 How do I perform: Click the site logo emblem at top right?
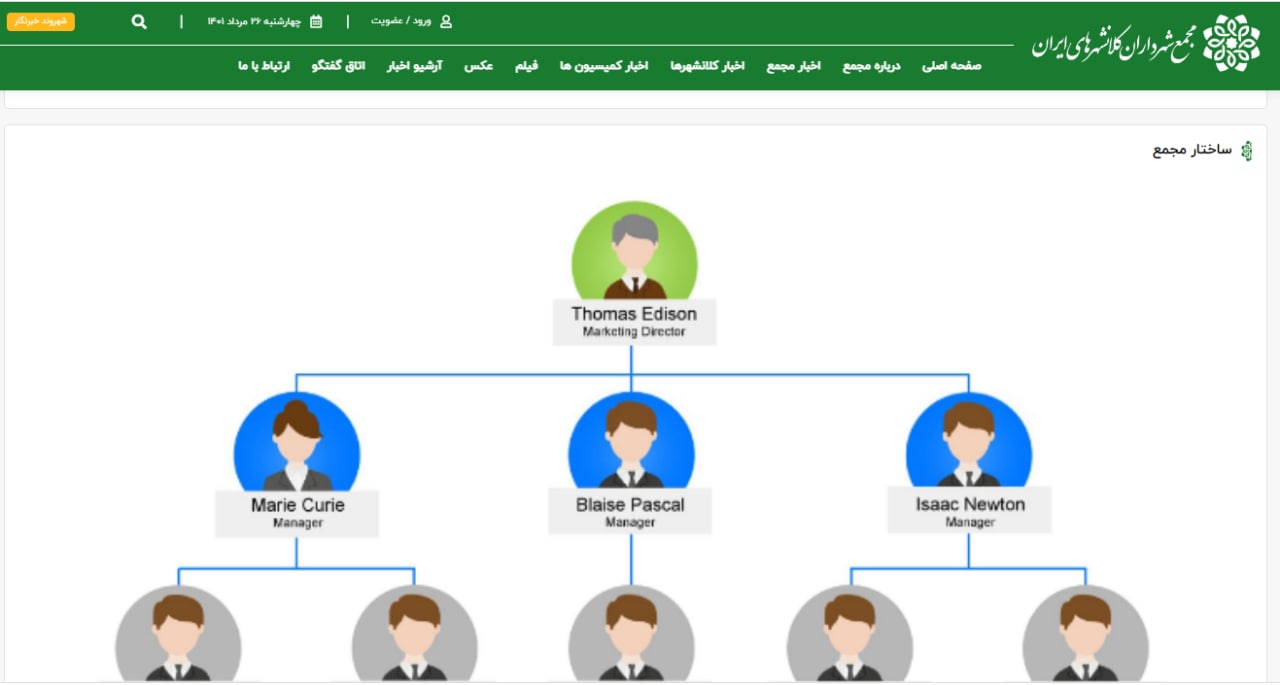tap(1231, 43)
